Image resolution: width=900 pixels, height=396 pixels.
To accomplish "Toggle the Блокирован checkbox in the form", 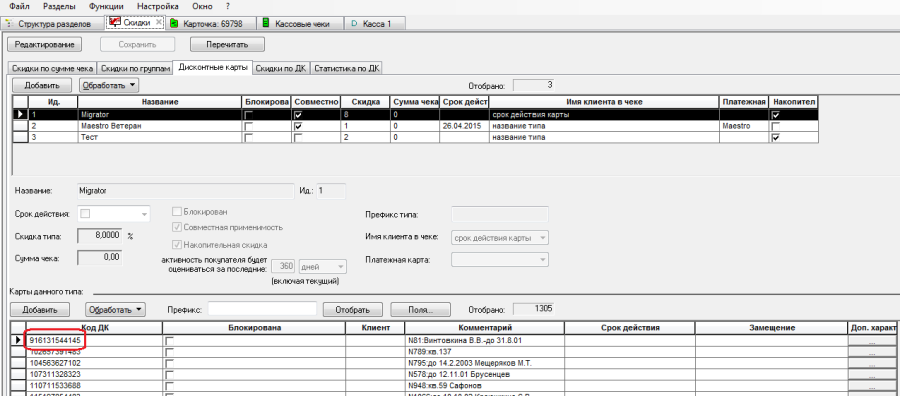I will pos(177,211).
